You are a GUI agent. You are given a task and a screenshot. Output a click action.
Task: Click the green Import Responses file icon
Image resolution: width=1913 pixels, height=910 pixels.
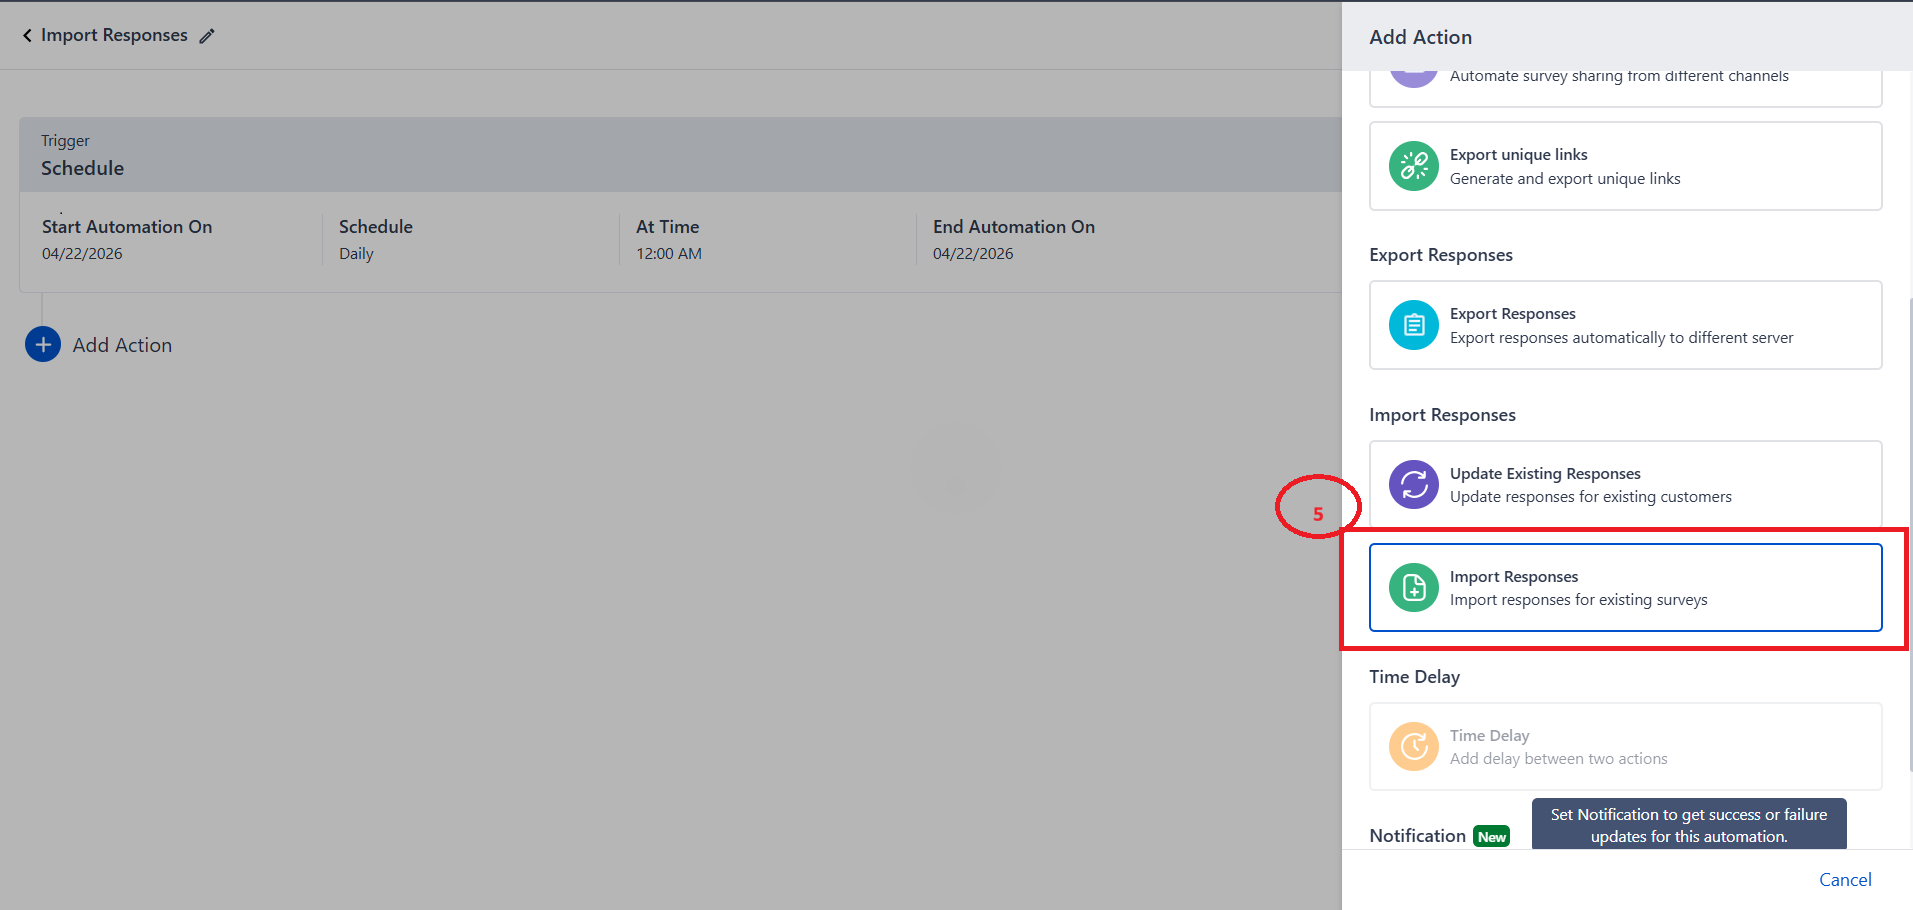pyautogui.click(x=1414, y=588)
